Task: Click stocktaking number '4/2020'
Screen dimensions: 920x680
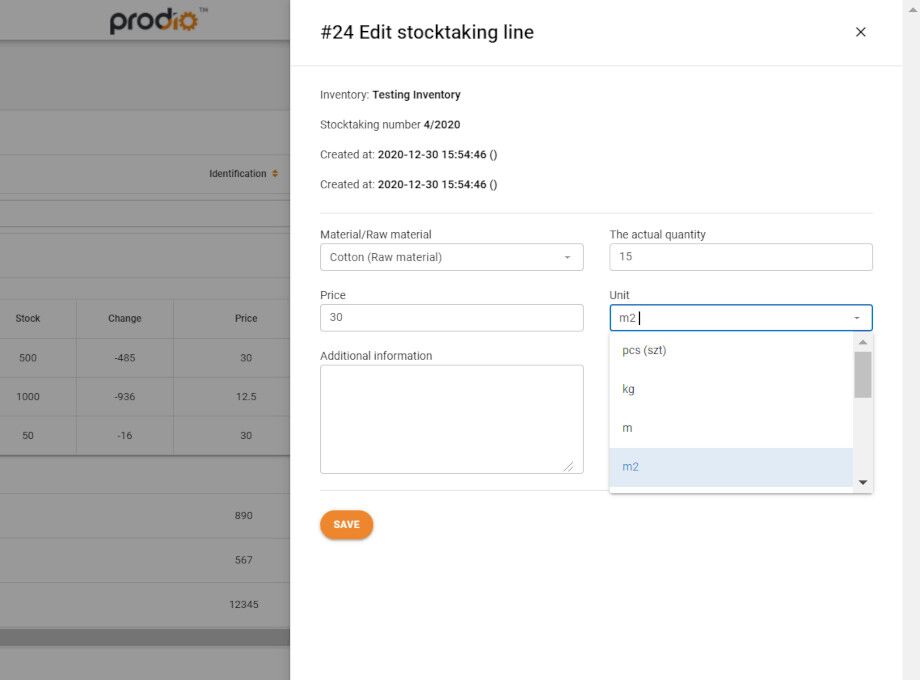Action: pos(442,124)
